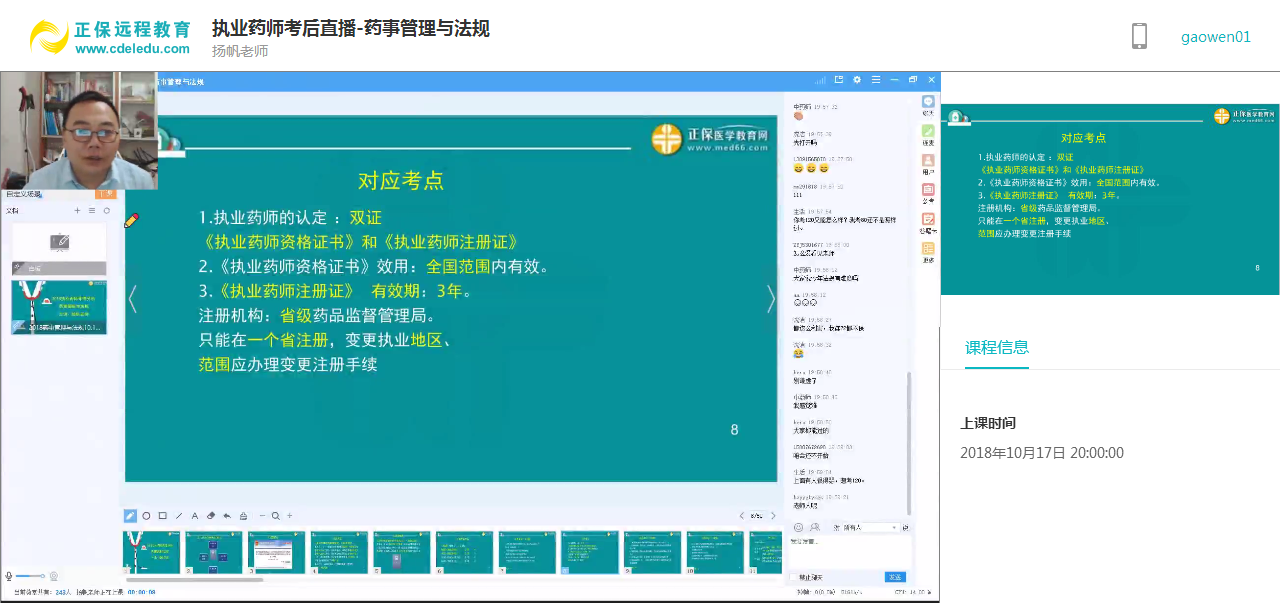Select the rectangle drawing tool

162,515
